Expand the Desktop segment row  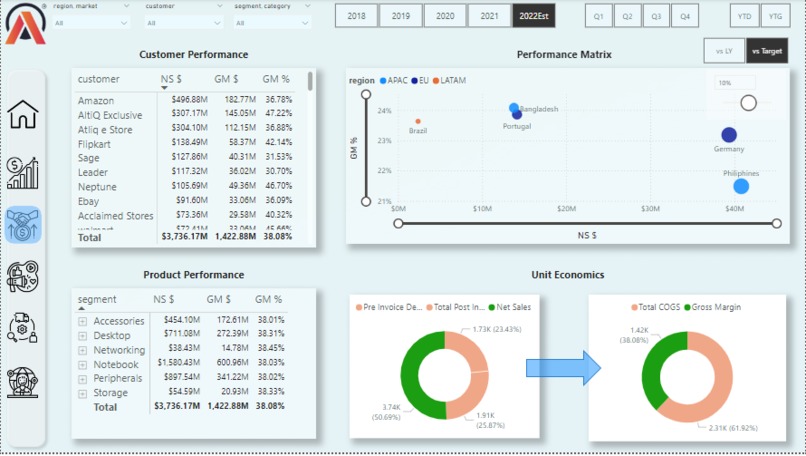pyautogui.click(x=82, y=336)
